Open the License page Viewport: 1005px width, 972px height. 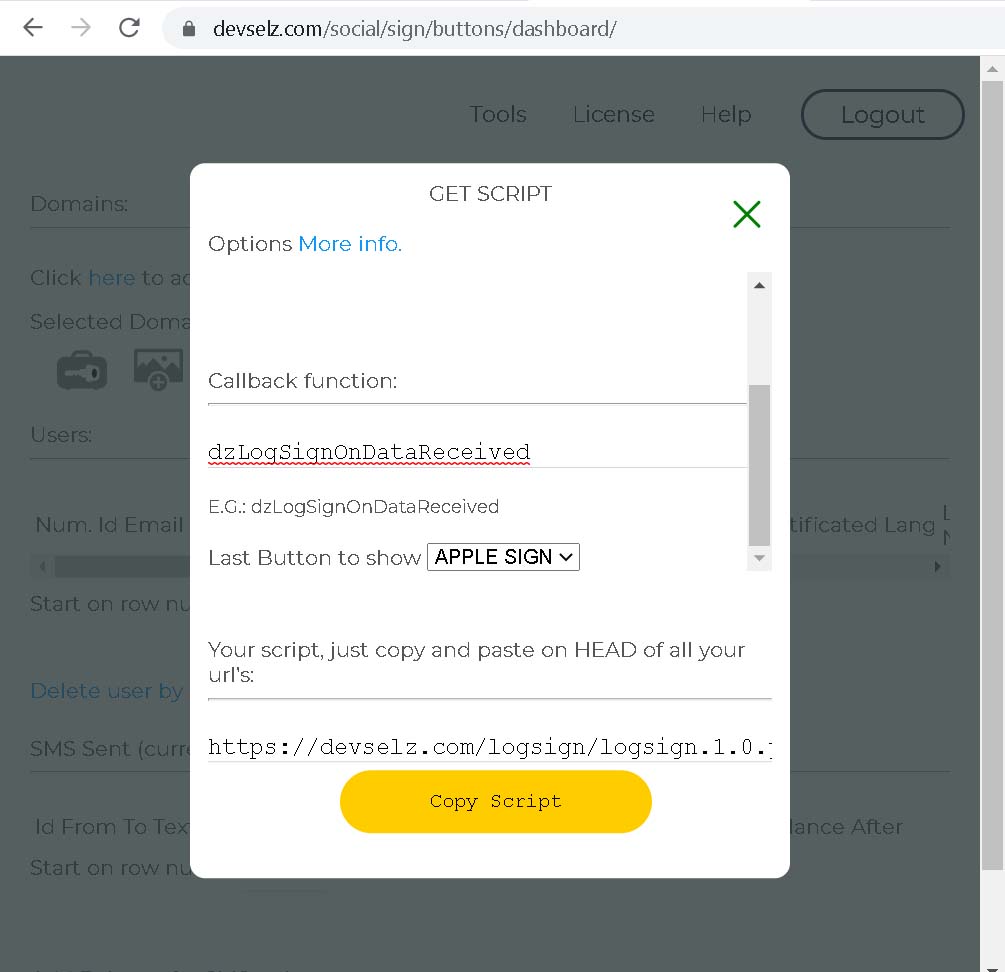613,115
